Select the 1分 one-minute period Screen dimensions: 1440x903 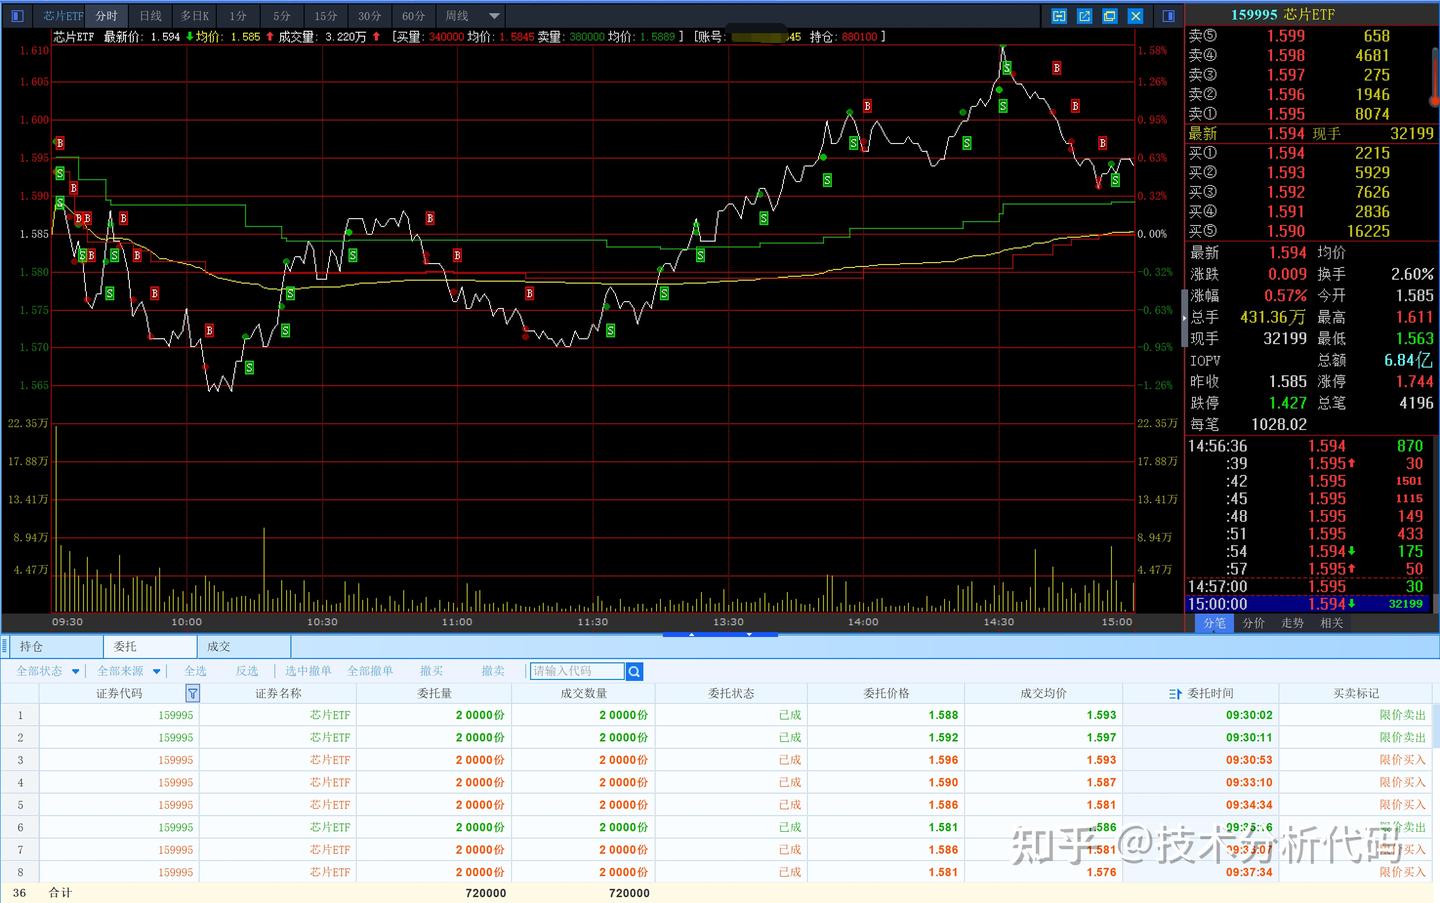coord(238,16)
